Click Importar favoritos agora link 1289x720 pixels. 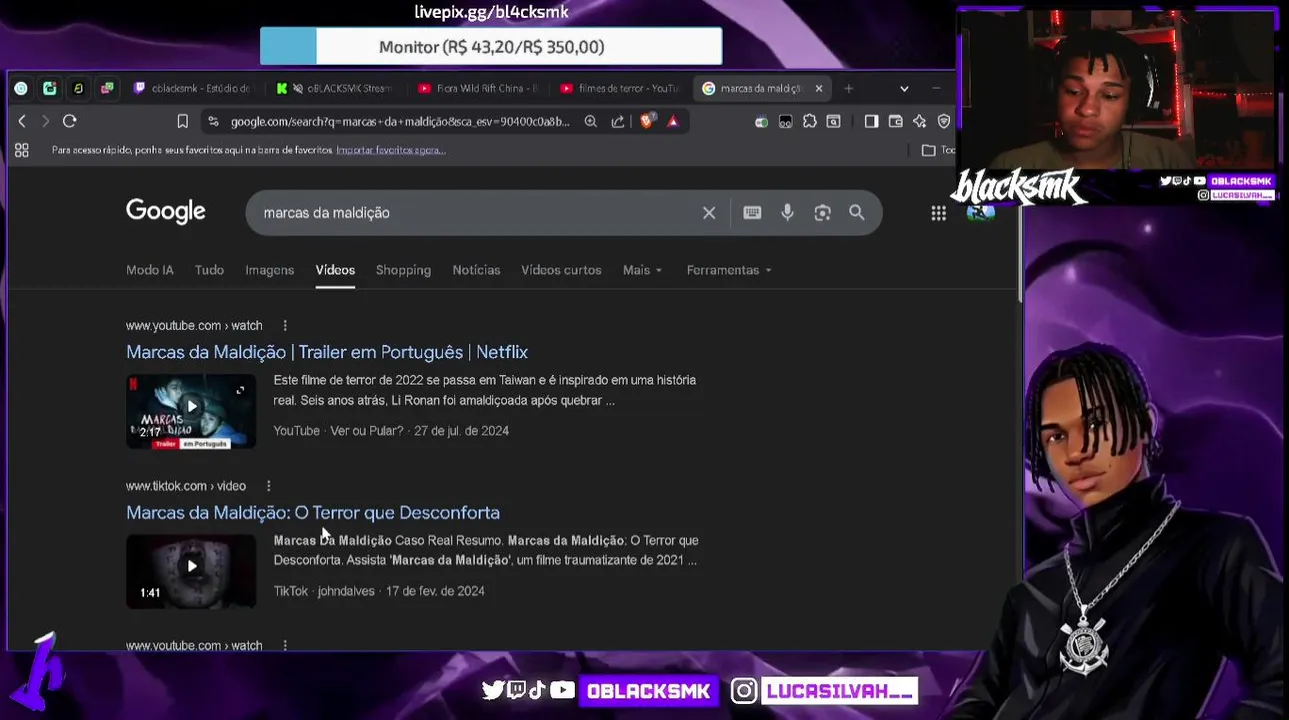(x=390, y=150)
